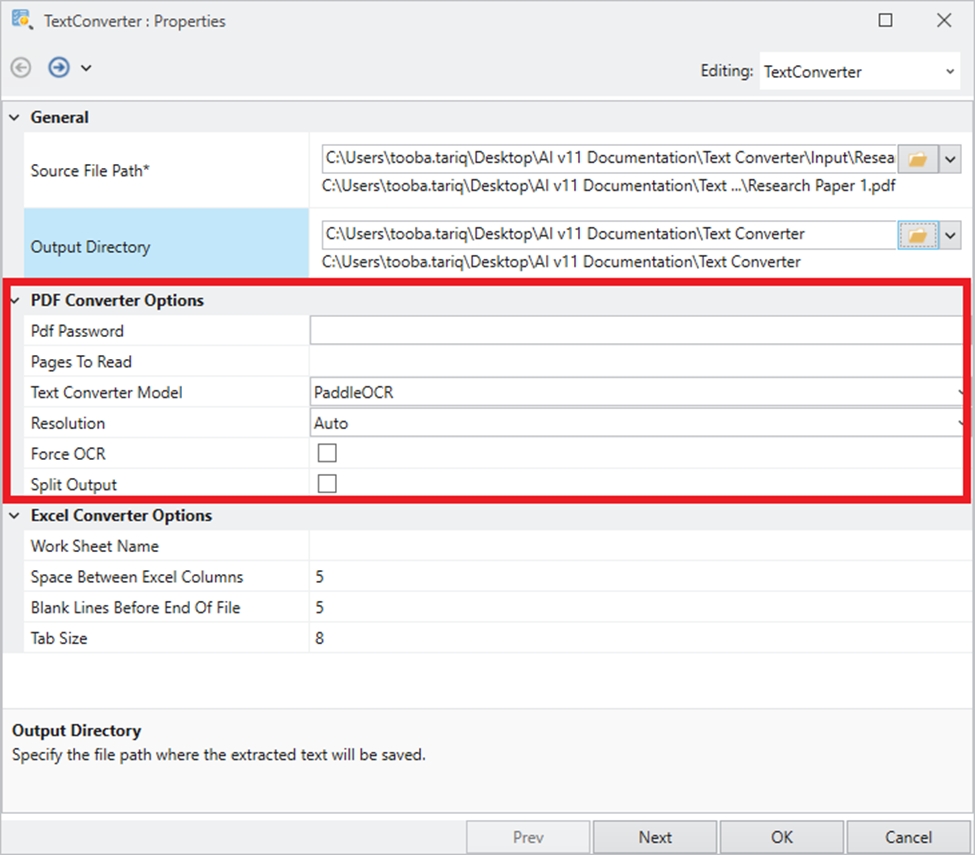The height and width of the screenshot is (855, 975).
Task: Click the Work Sheet Name value field
Action: [640, 546]
